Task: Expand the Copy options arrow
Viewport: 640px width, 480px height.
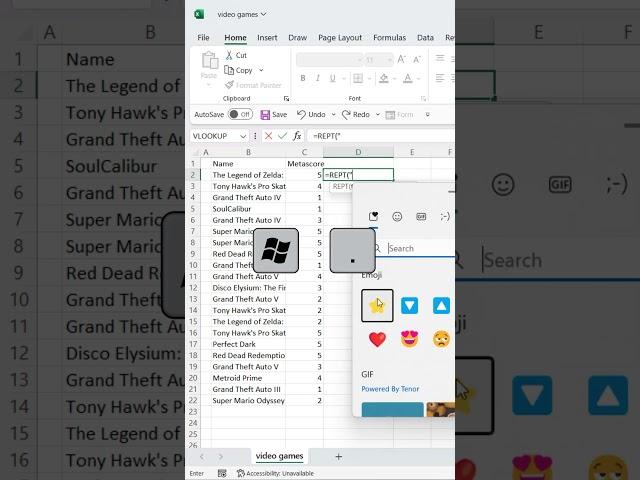Action: point(261,70)
